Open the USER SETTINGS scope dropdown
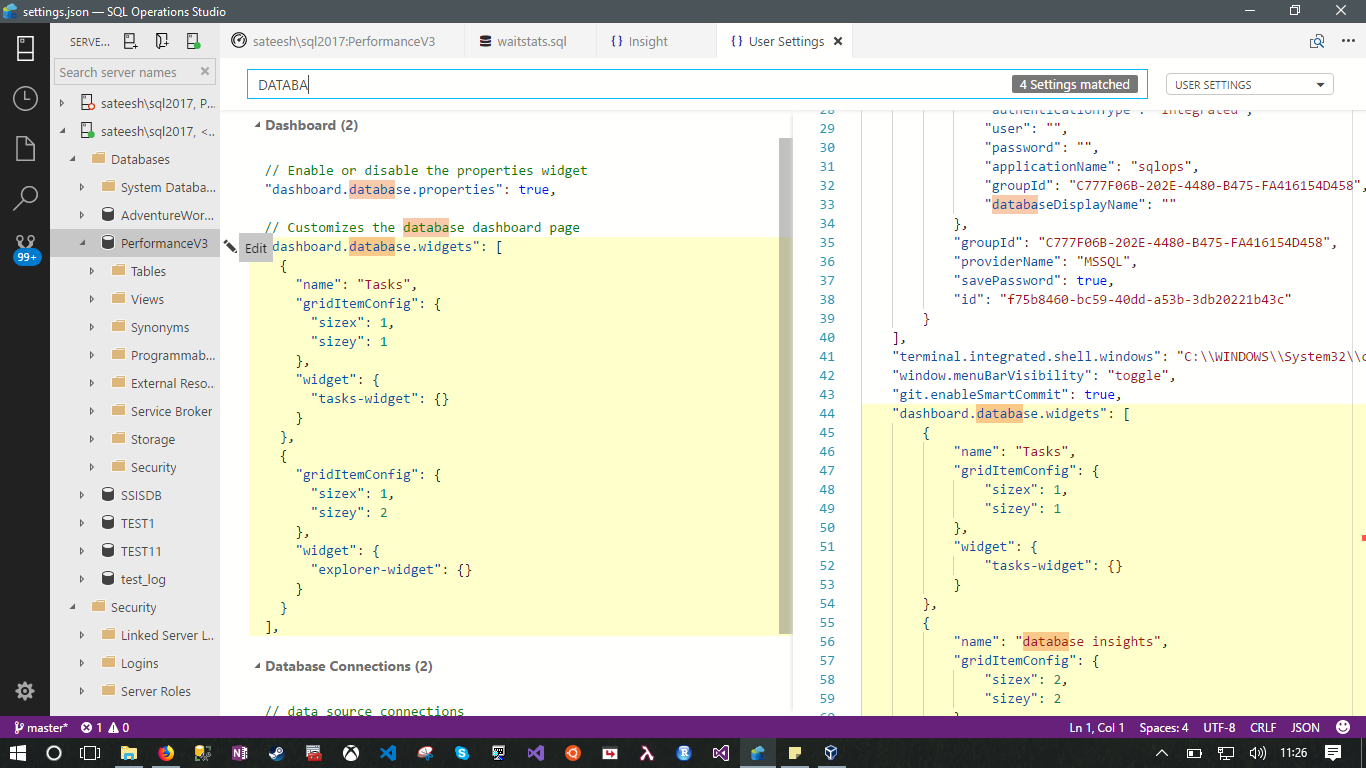This screenshot has width=1366, height=768. 1249,84
